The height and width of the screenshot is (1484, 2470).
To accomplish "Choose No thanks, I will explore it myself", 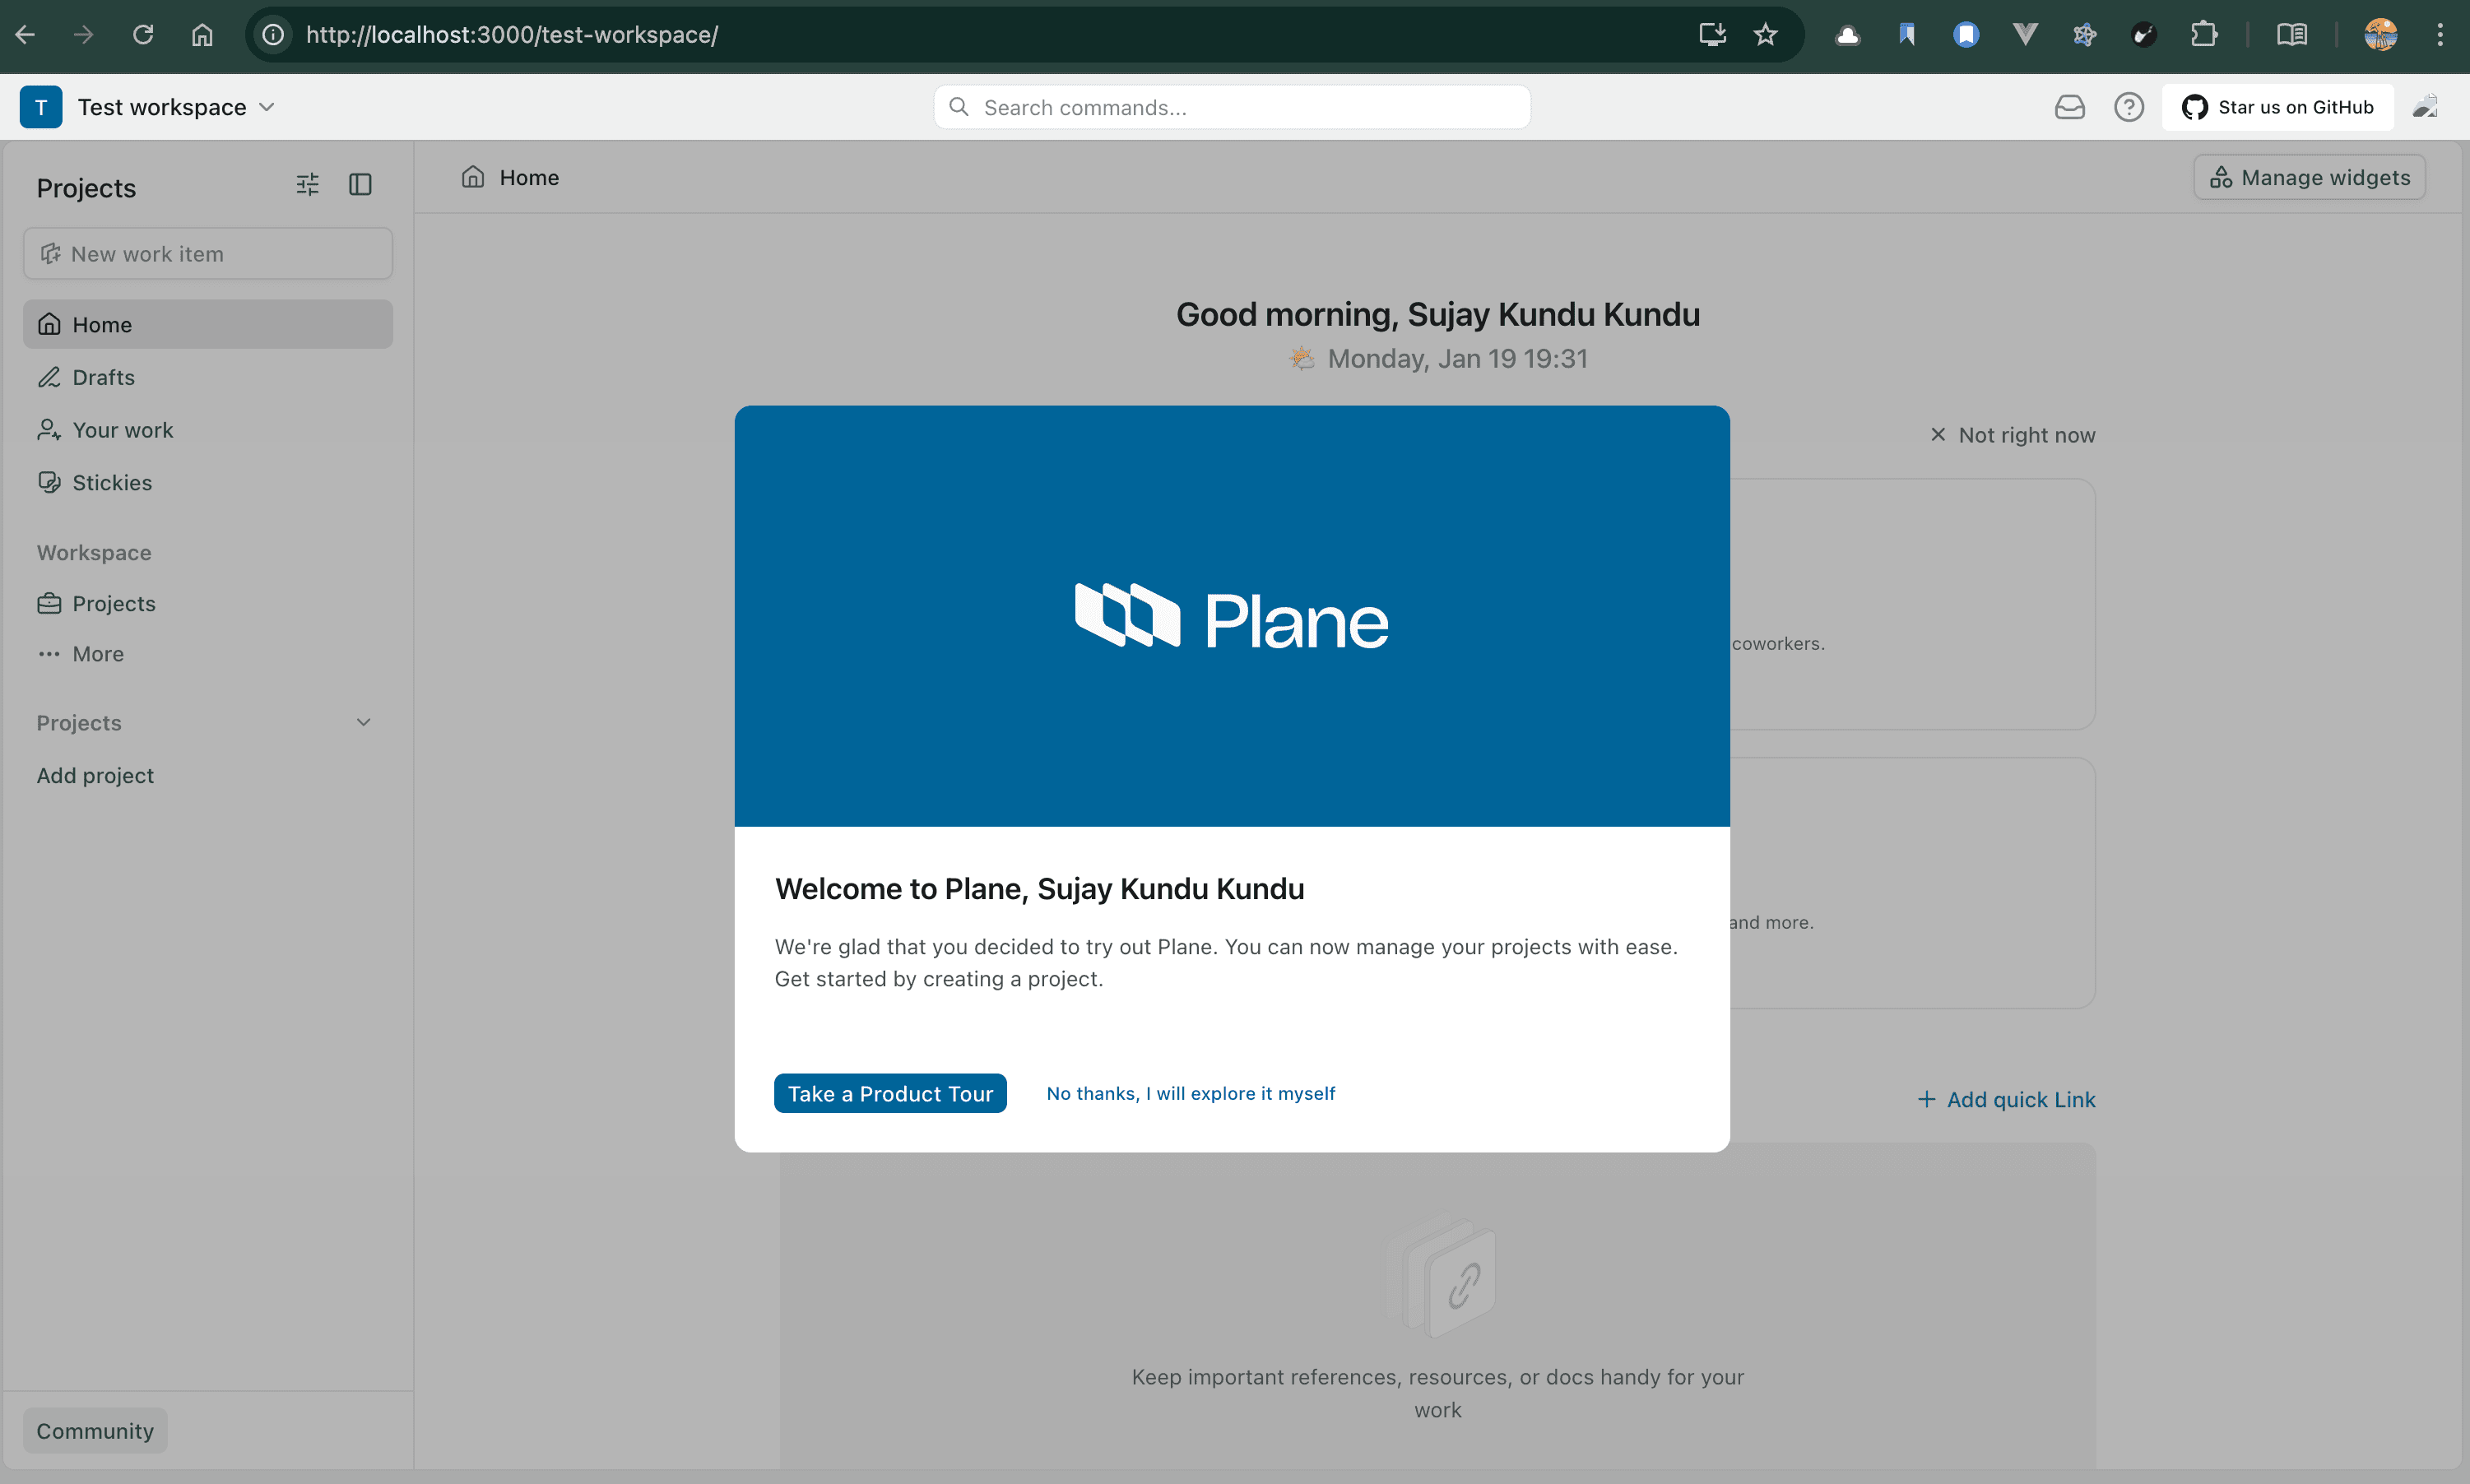I will (x=1190, y=1093).
